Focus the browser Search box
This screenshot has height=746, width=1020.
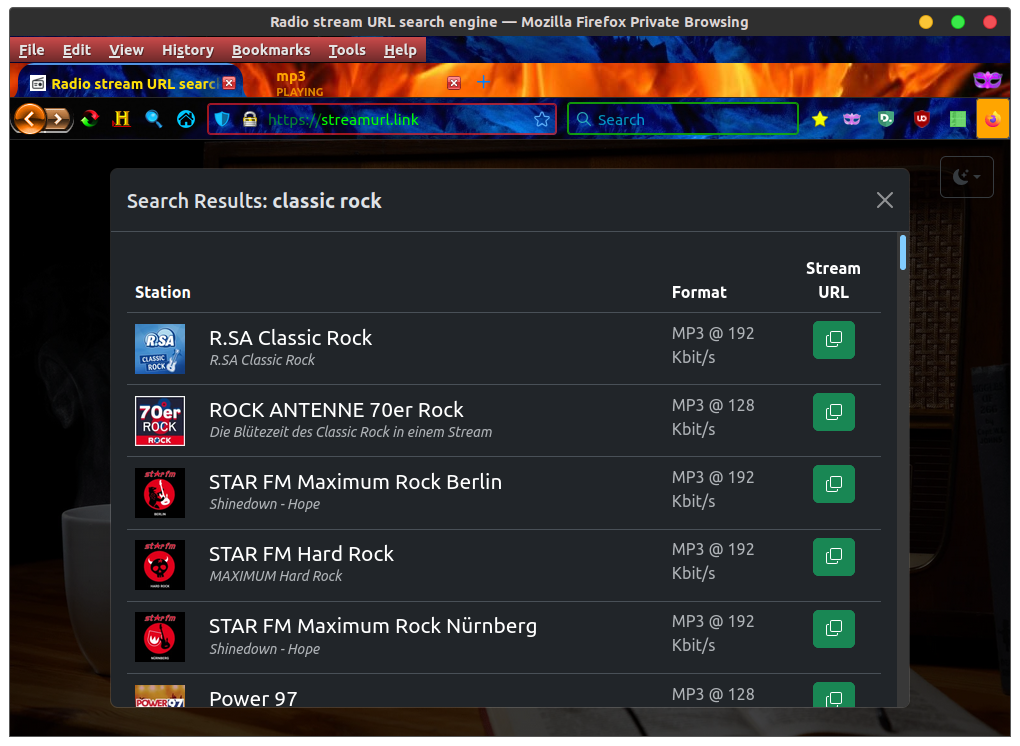pos(682,120)
